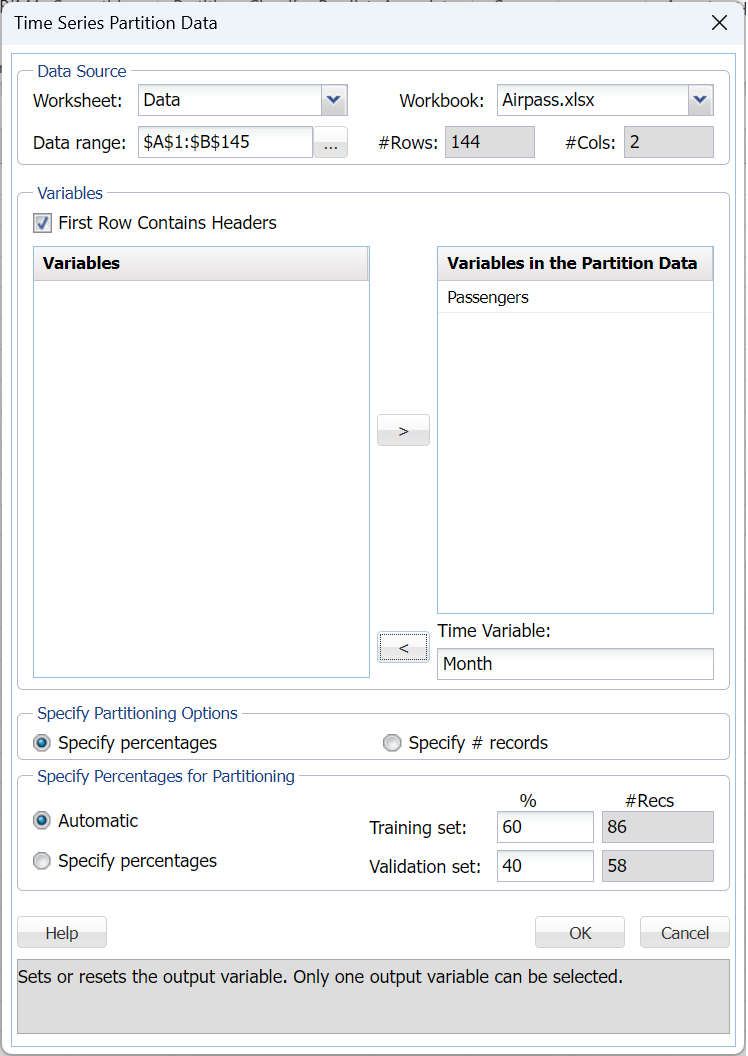The image size is (748, 1056).
Task: Open the Workbook dropdown arrow
Action: tap(700, 100)
